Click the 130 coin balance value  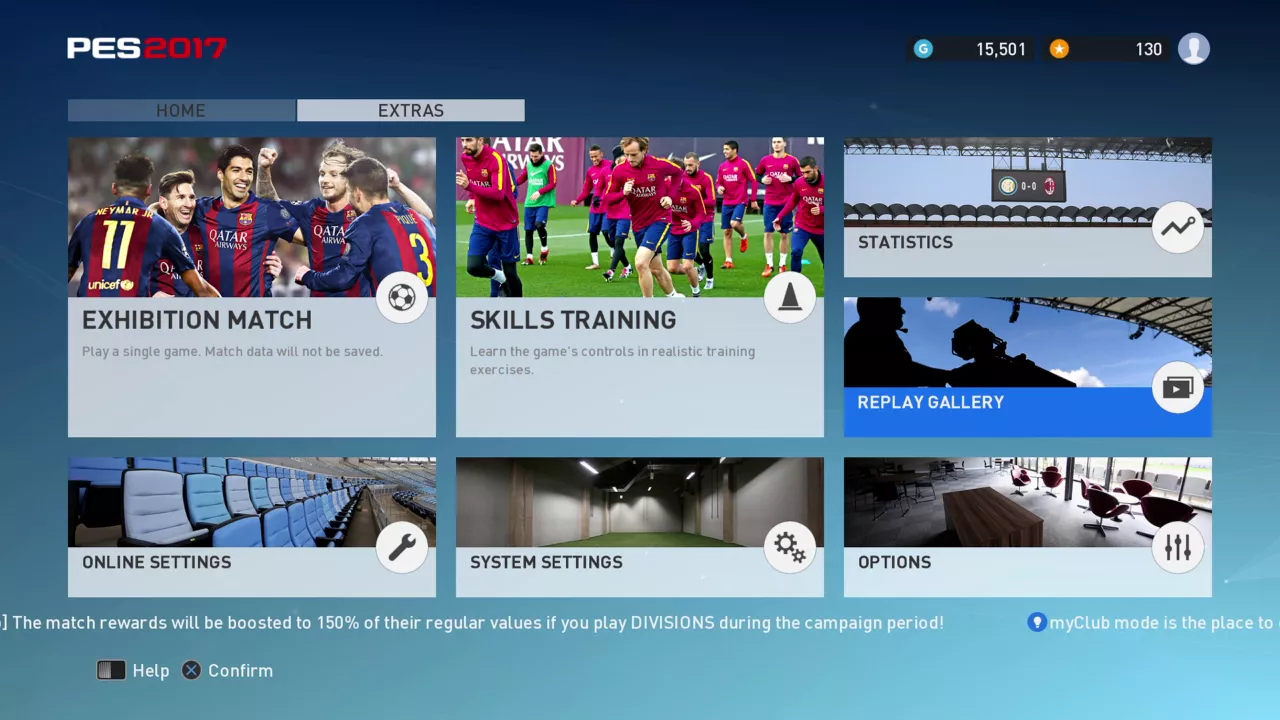click(1149, 49)
